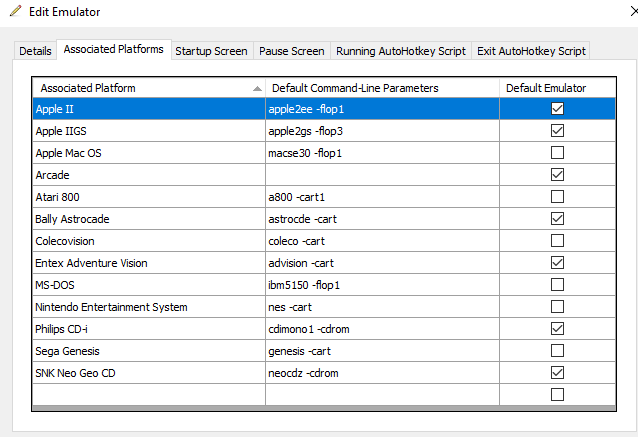
Task: Check Default Emulator for Sega Genesis
Action: 557,350
